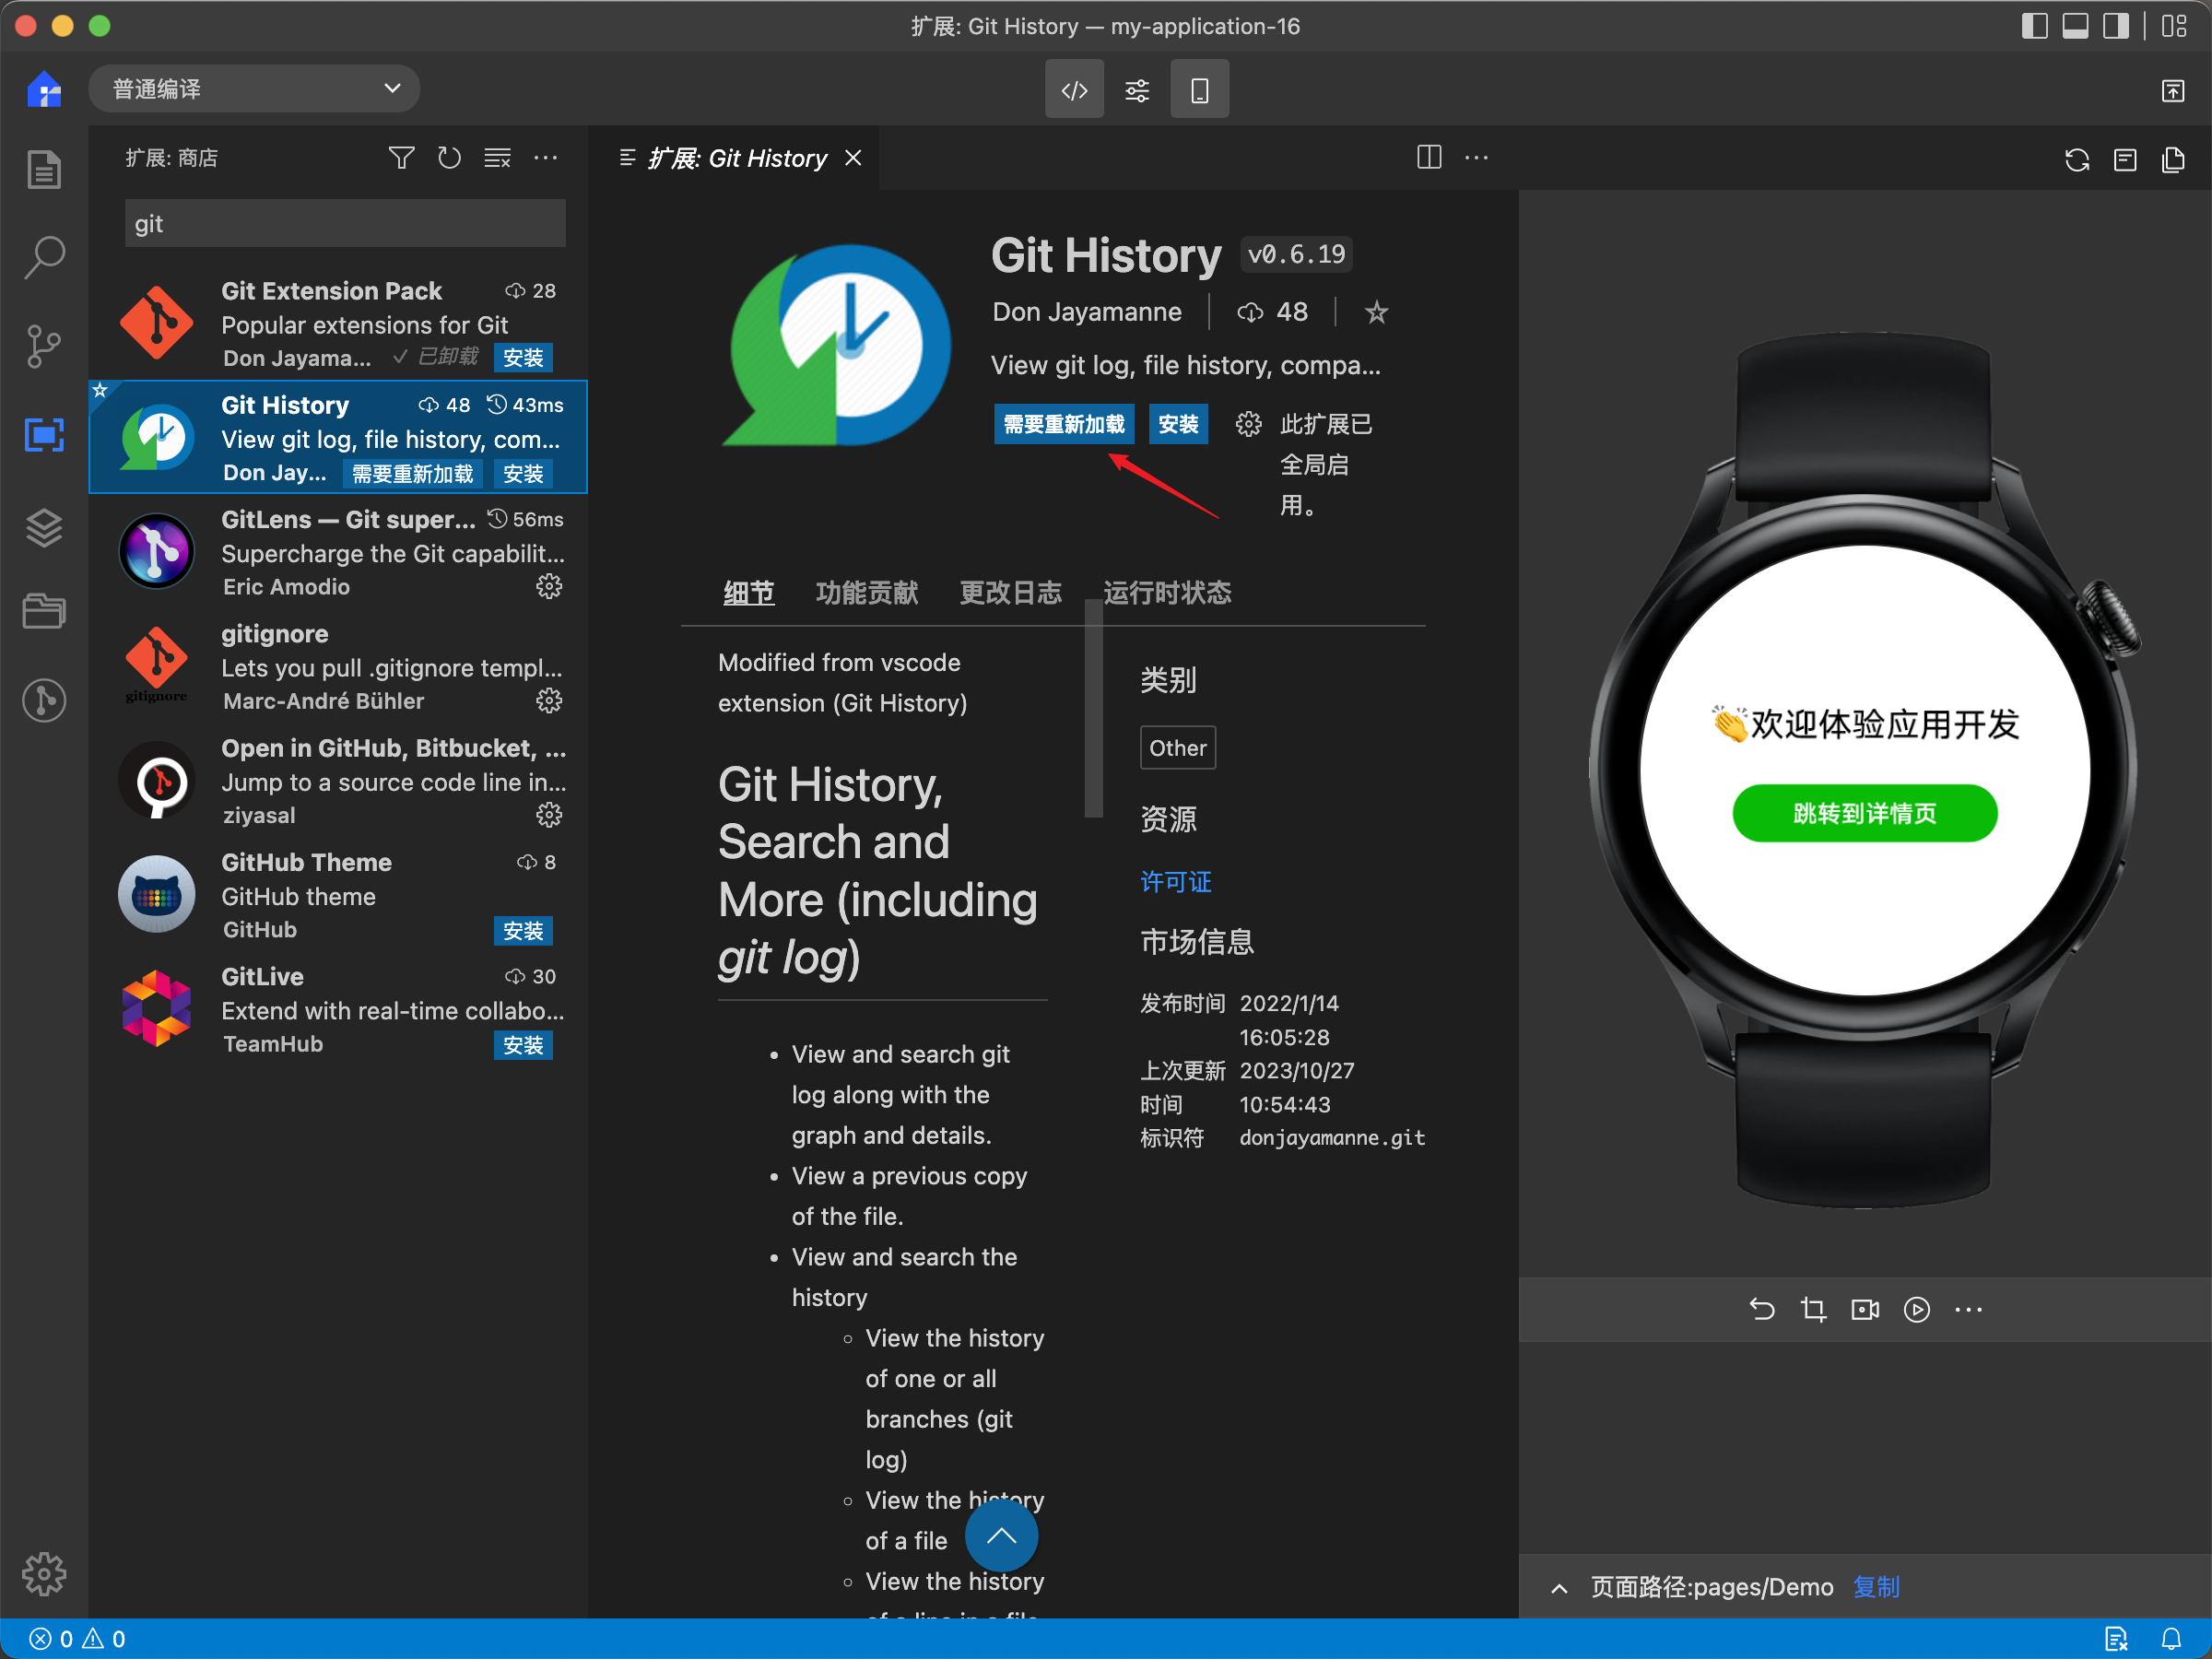The width and height of the screenshot is (2212, 1659).
Task: Switch to the 运行时状态 tab
Action: 1166,592
